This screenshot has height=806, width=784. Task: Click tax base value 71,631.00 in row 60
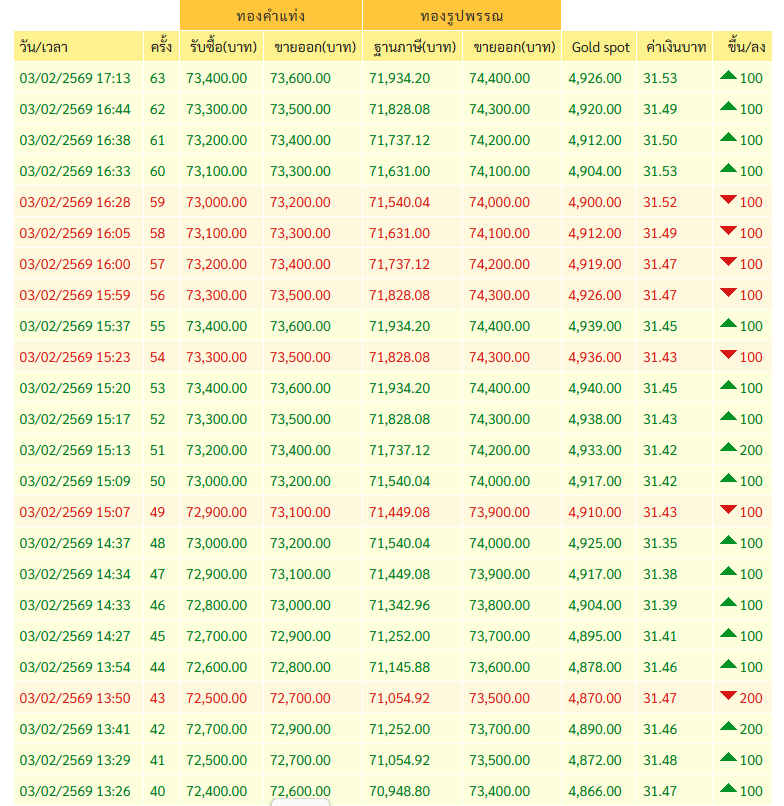[x=399, y=171]
